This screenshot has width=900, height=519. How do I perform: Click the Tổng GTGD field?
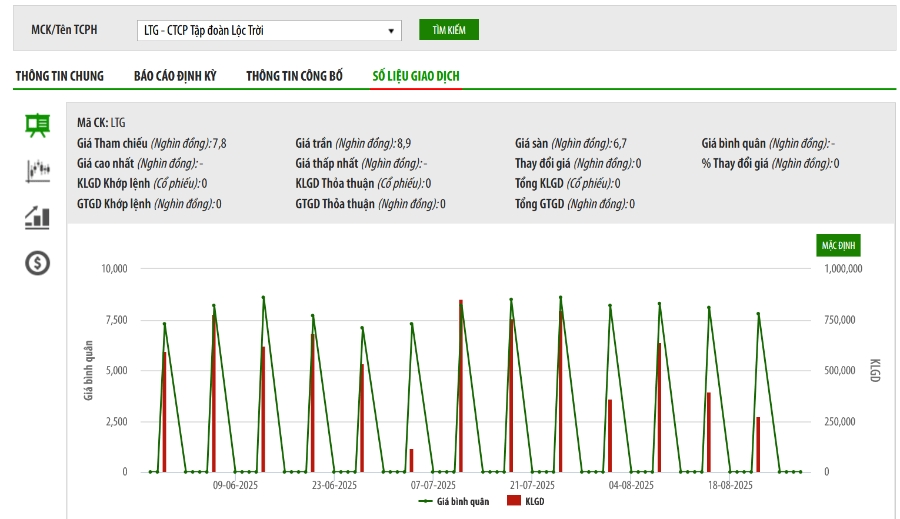575,204
